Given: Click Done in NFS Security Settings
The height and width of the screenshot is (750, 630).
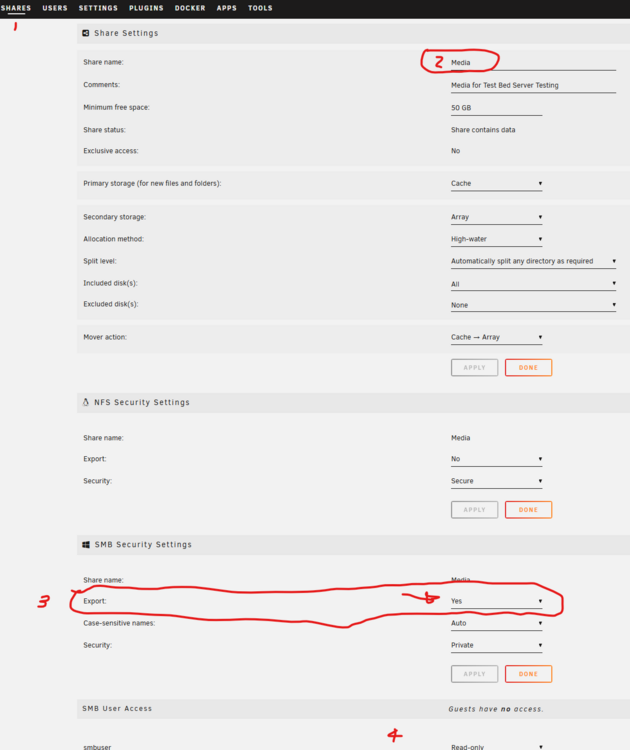Looking at the screenshot, I should click(528, 510).
